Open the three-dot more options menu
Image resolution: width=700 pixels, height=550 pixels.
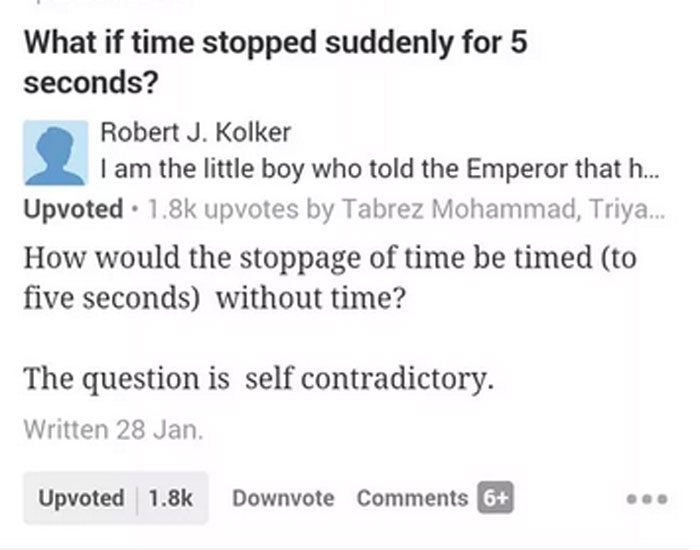click(x=646, y=499)
